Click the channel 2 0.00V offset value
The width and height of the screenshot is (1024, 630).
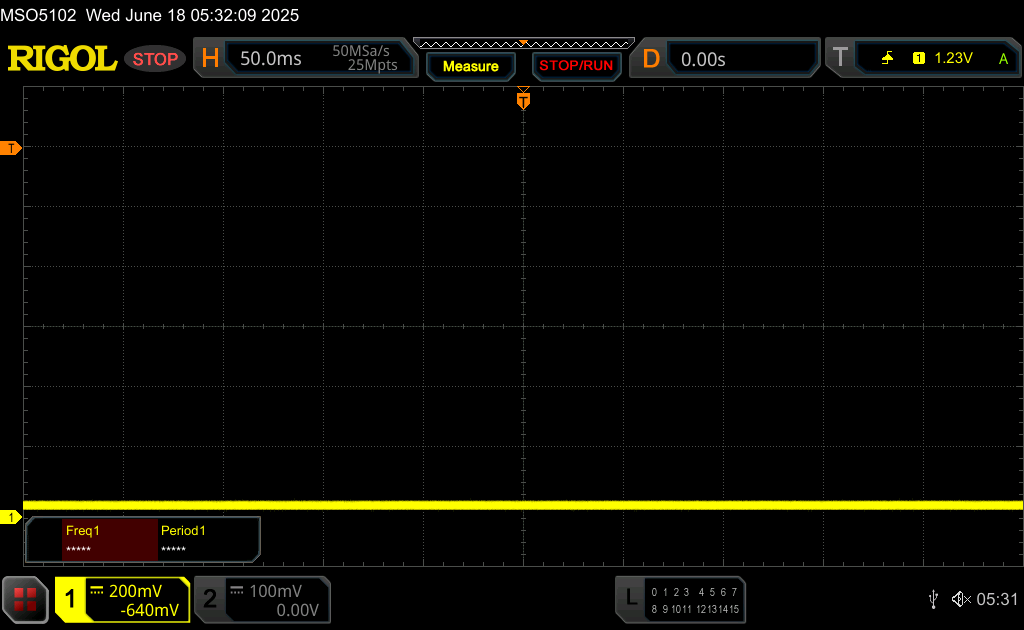pyautogui.click(x=297, y=610)
